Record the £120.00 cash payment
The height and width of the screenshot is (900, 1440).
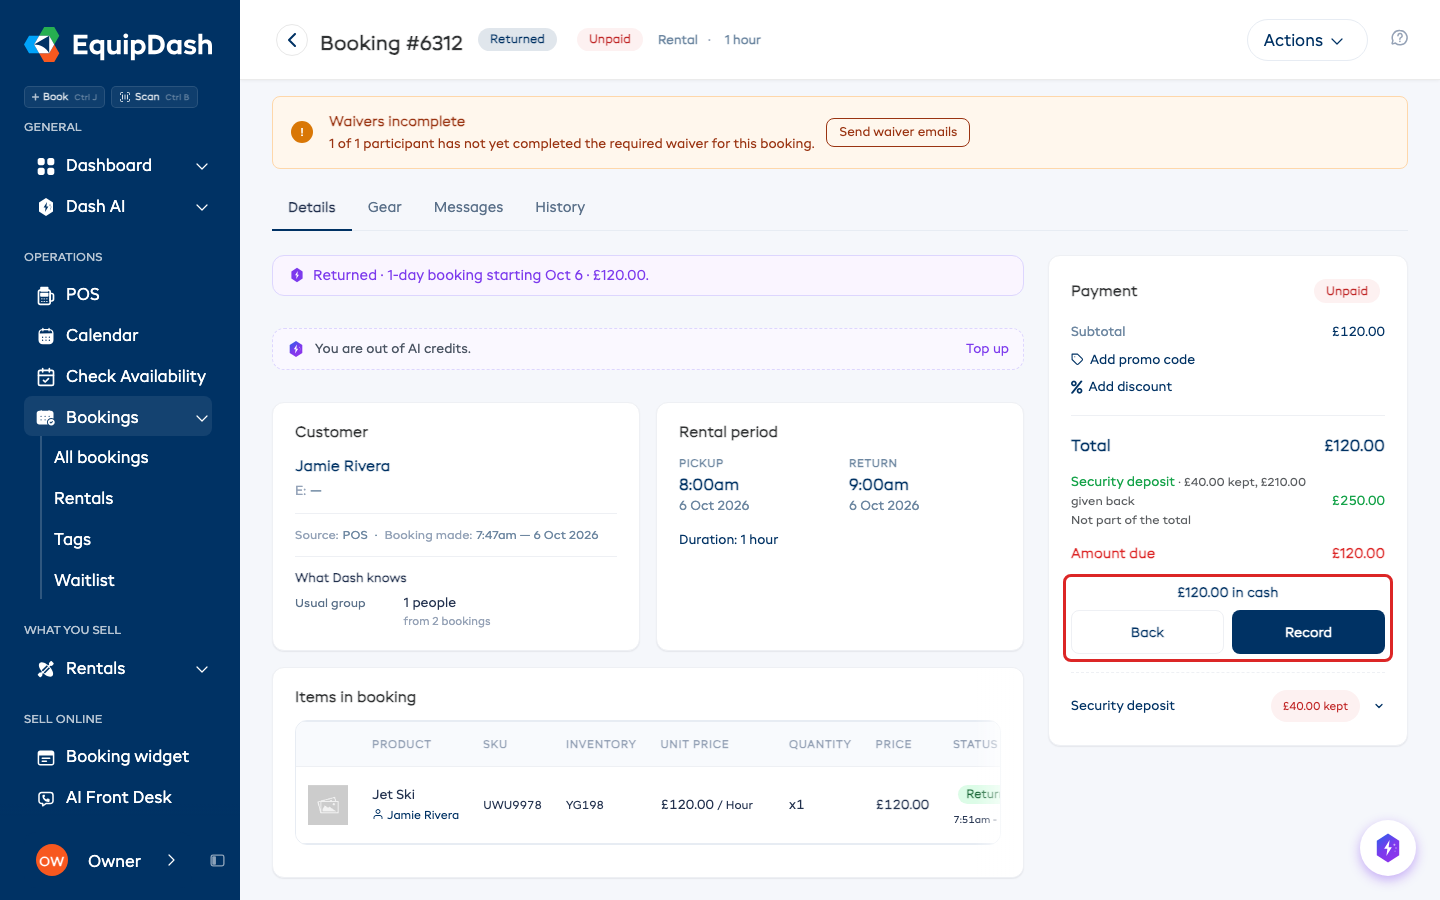coord(1308,632)
